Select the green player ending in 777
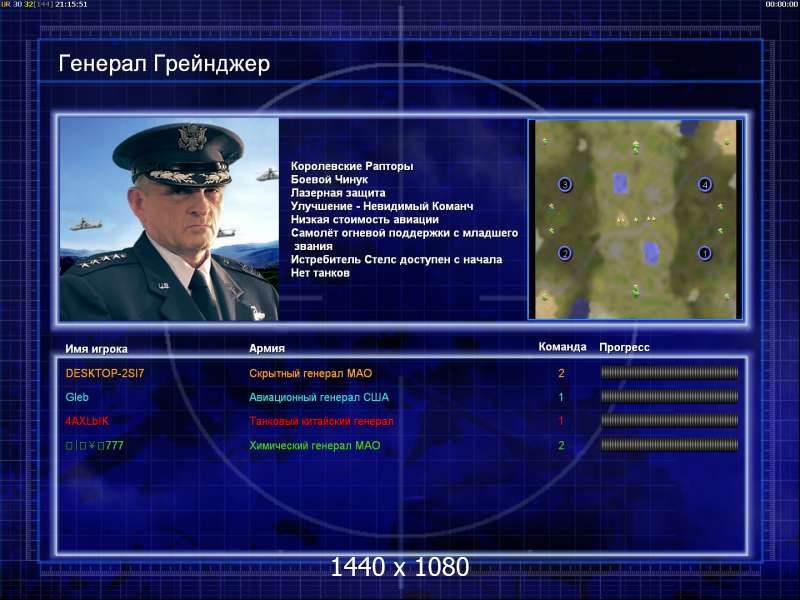 (x=94, y=445)
